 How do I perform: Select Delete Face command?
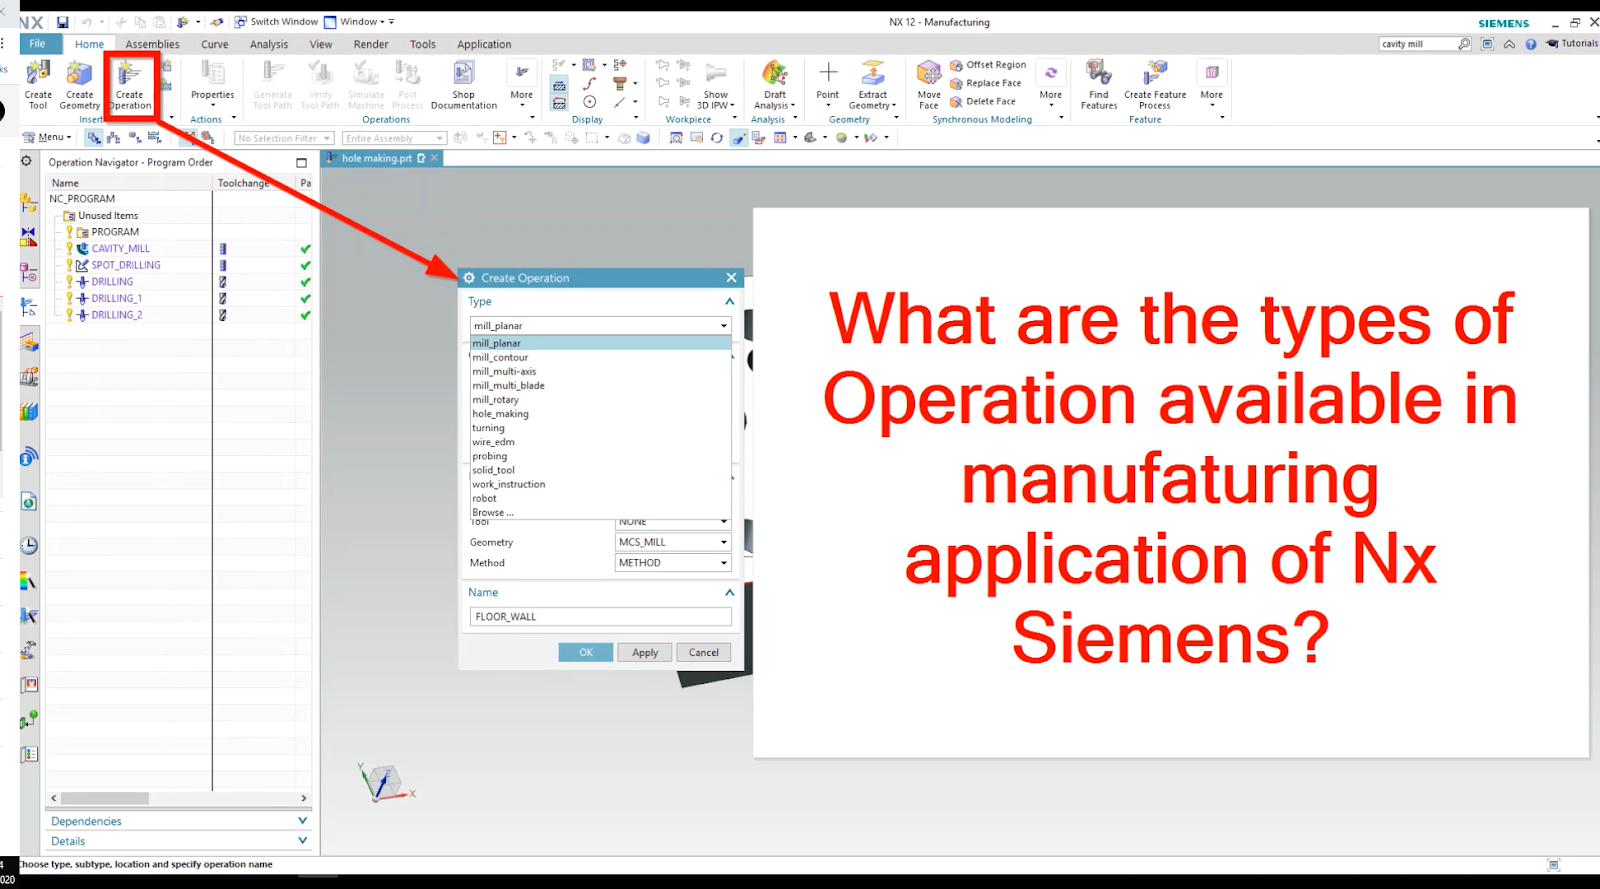(983, 101)
